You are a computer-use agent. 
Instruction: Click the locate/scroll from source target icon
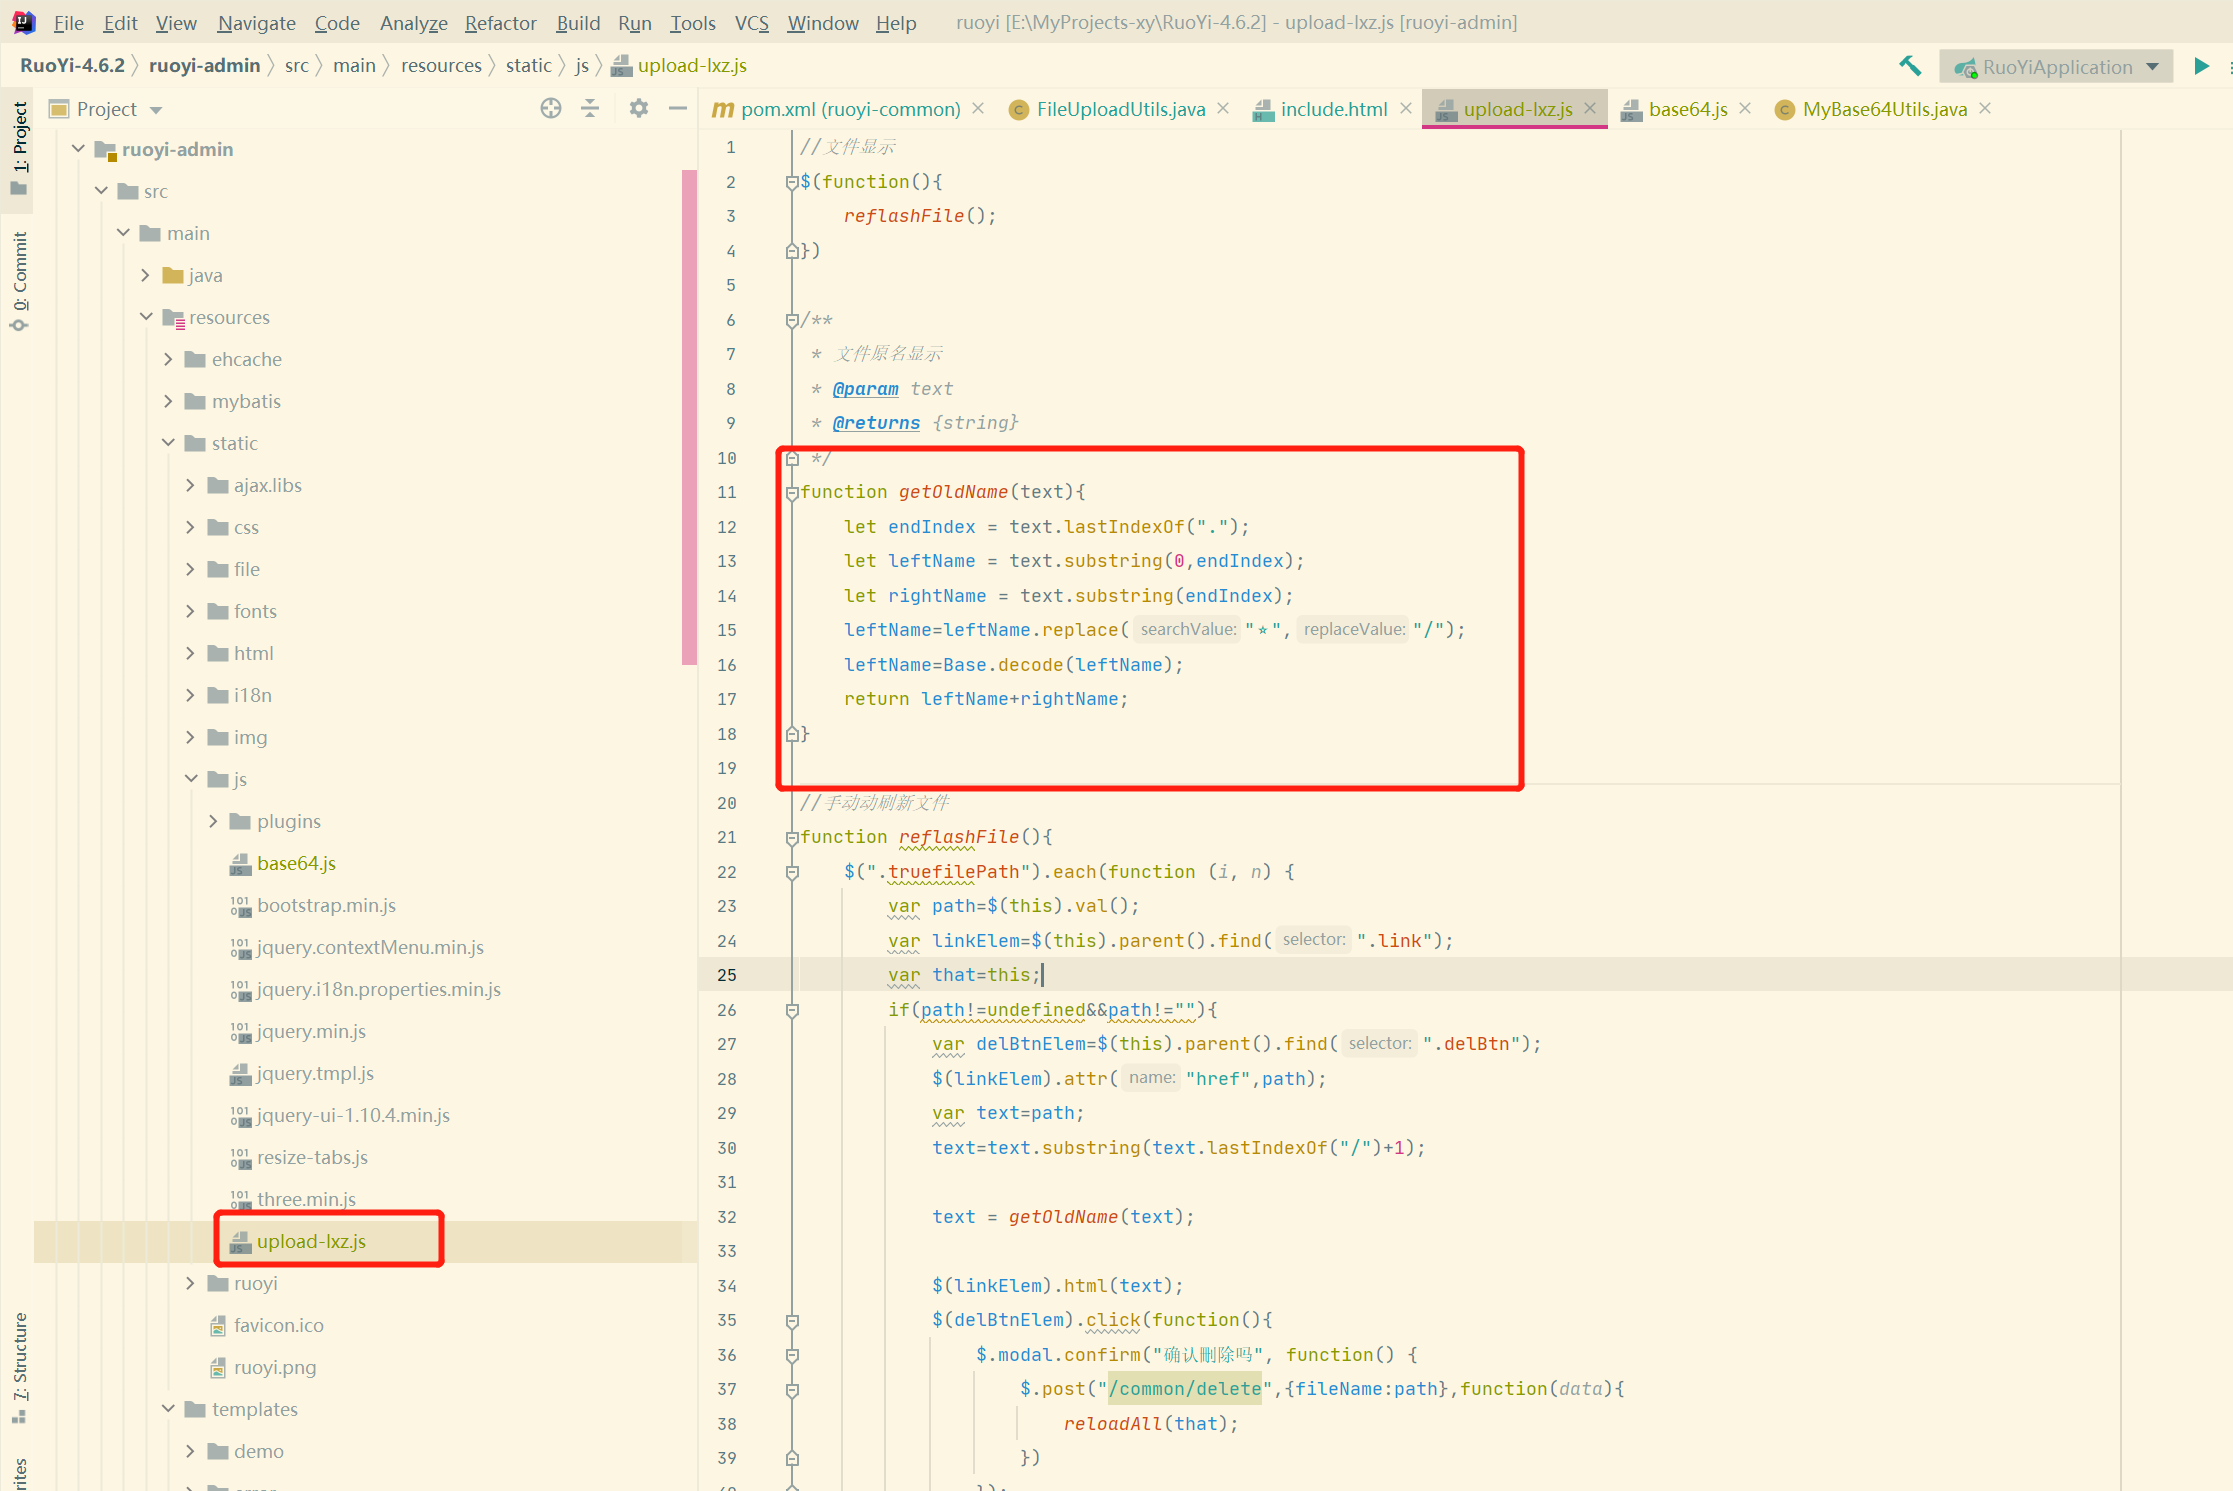coord(550,108)
